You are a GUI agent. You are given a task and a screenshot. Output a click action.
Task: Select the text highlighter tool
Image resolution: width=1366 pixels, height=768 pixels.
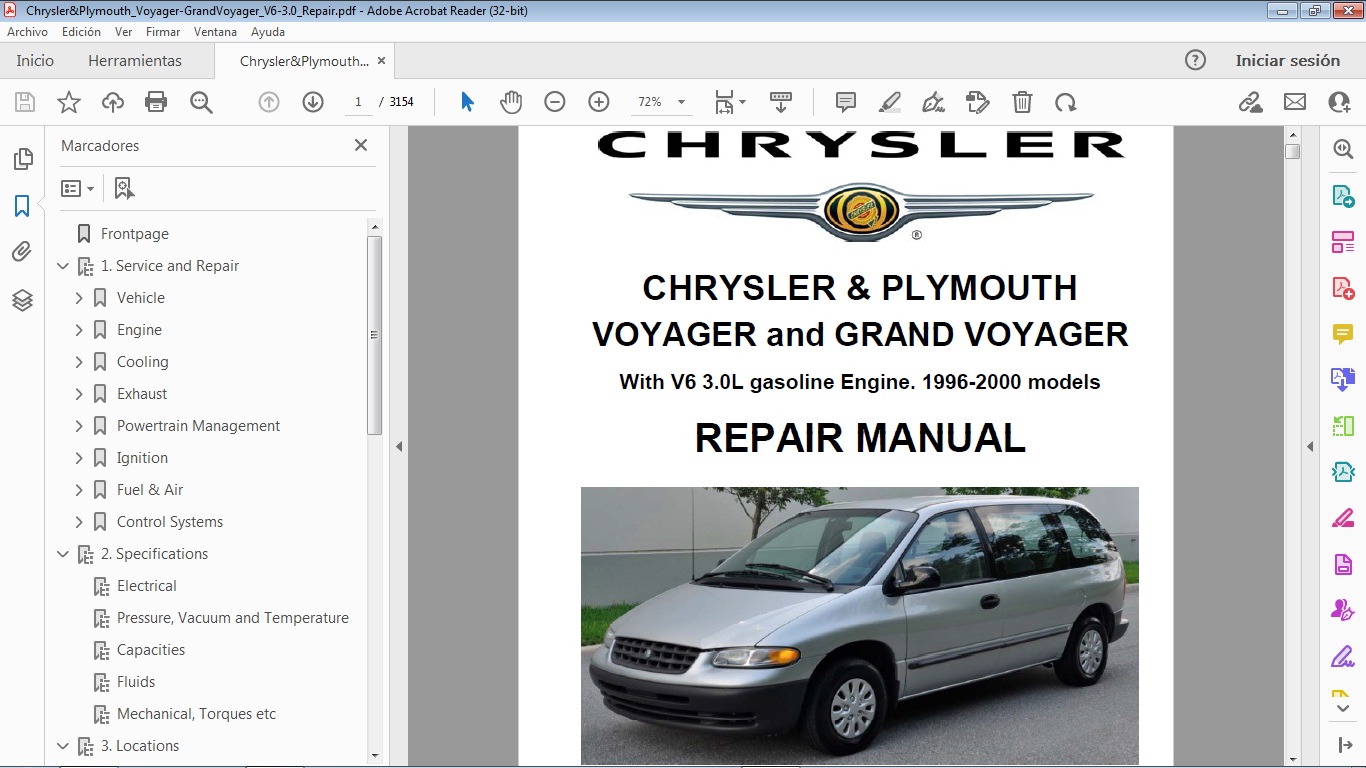tap(889, 101)
